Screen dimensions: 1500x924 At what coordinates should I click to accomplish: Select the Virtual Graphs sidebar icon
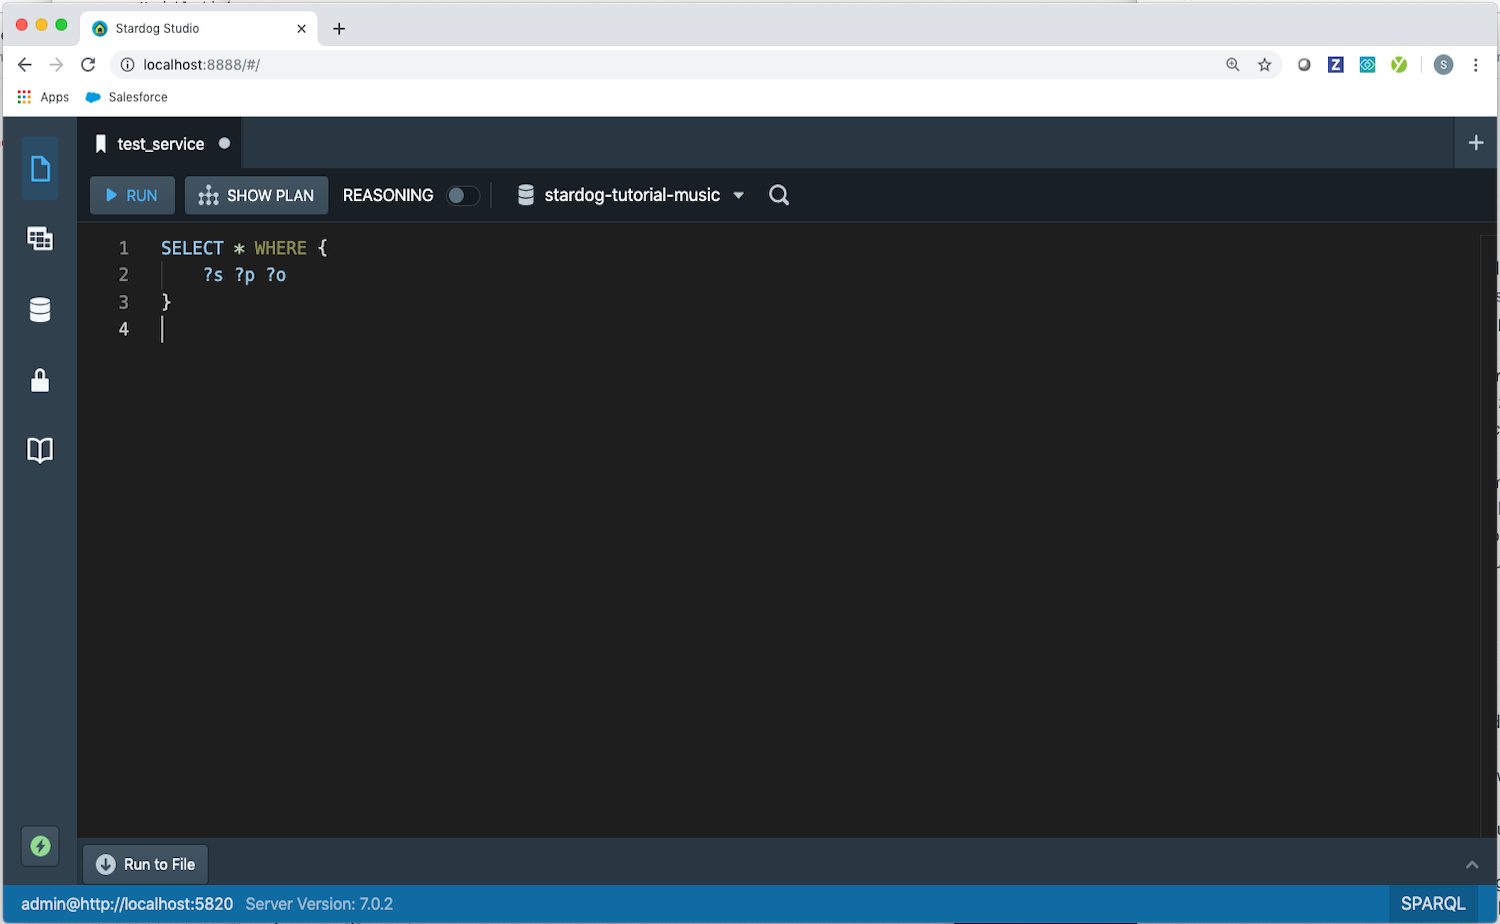[x=40, y=238]
